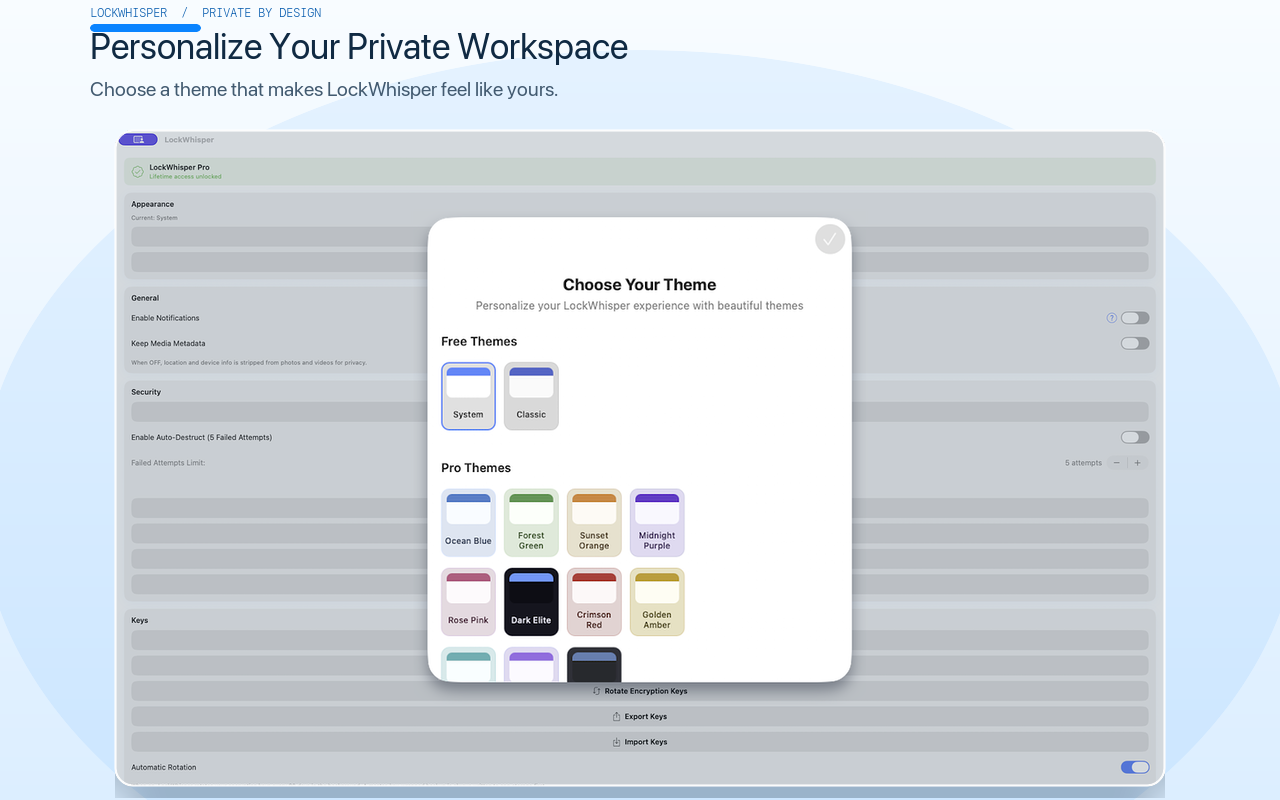Click the "Choose Your Theme" heading
The image size is (1280, 800).
pos(640,285)
